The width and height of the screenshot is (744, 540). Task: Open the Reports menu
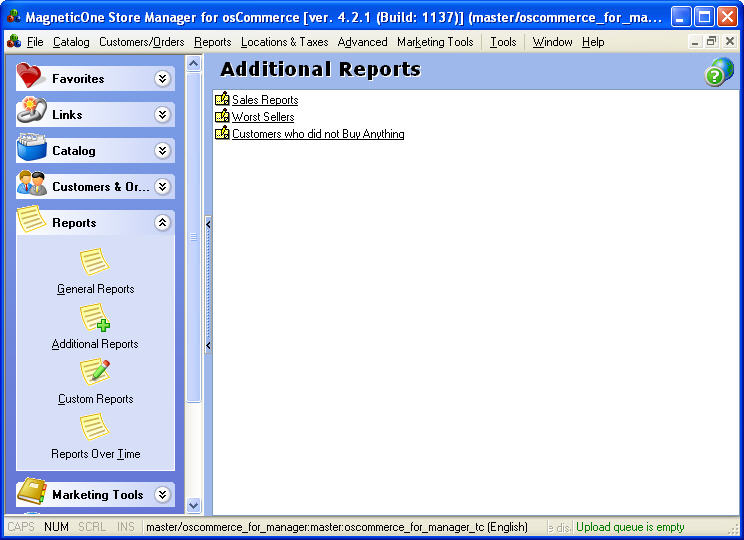pos(213,42)
